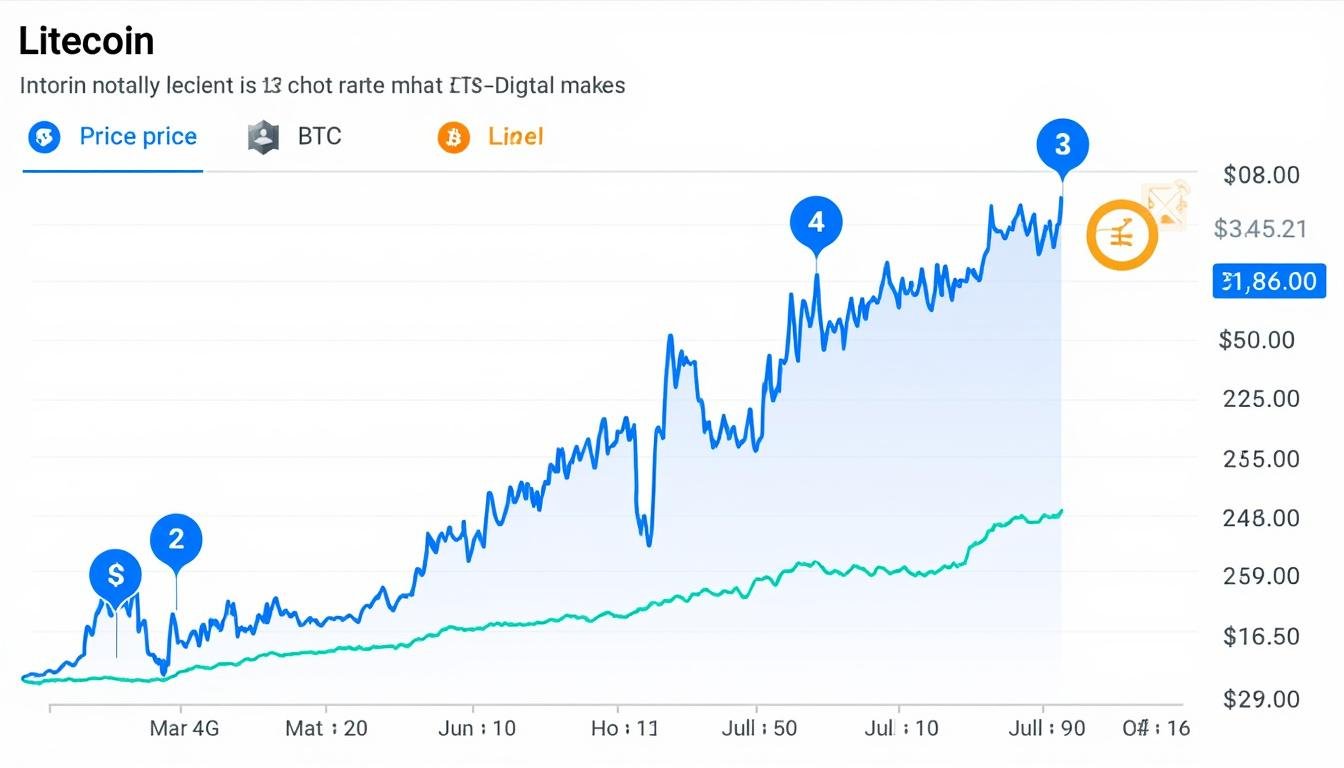The width and height of the screenshot is (1344, 768).
Task: Click the Litecoin heading
Action: (85, 40)
